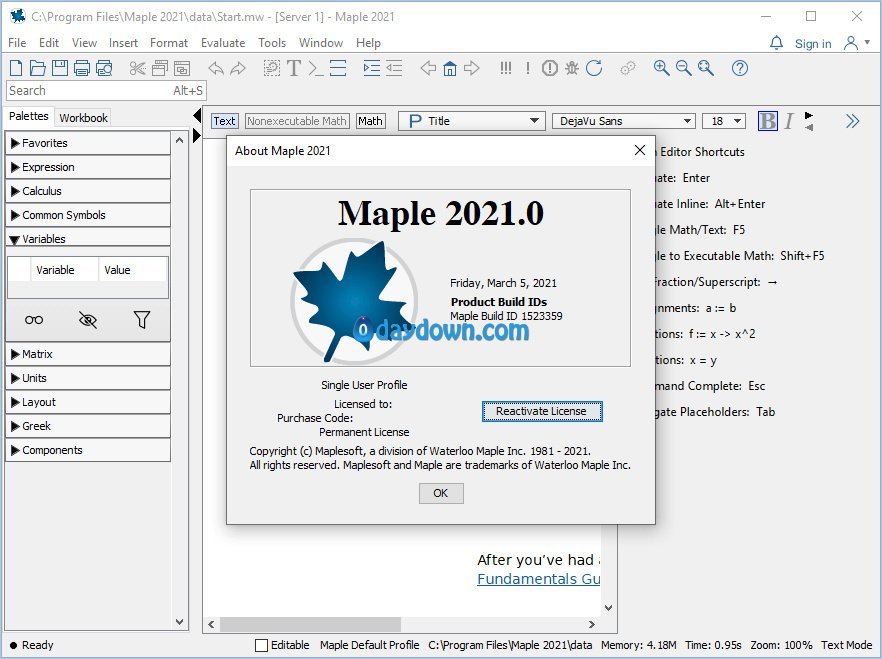Viewport: 882px width, 659px height.
Task: Open the debugger bug icon
Action: [x=572, y=68]
